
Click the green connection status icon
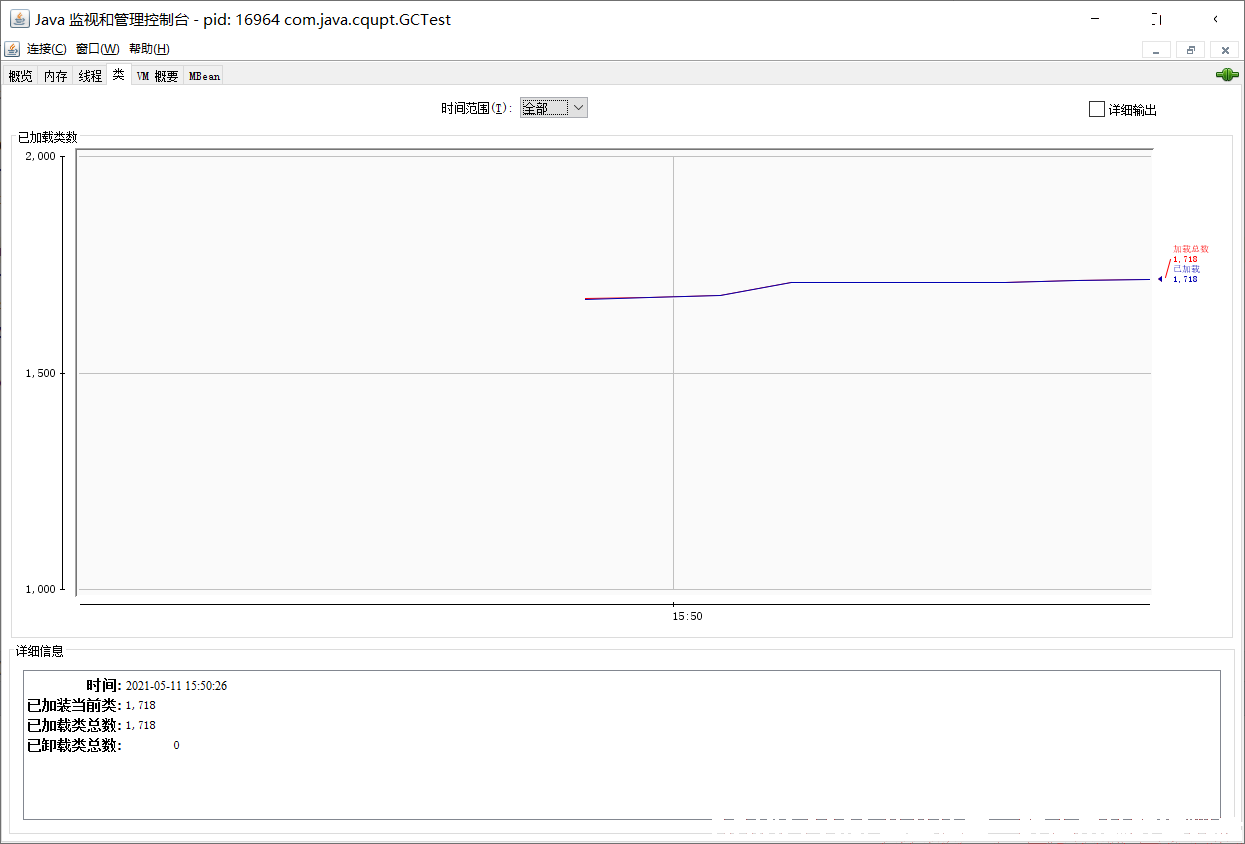pyautogui.click(x=1227, y=75)
